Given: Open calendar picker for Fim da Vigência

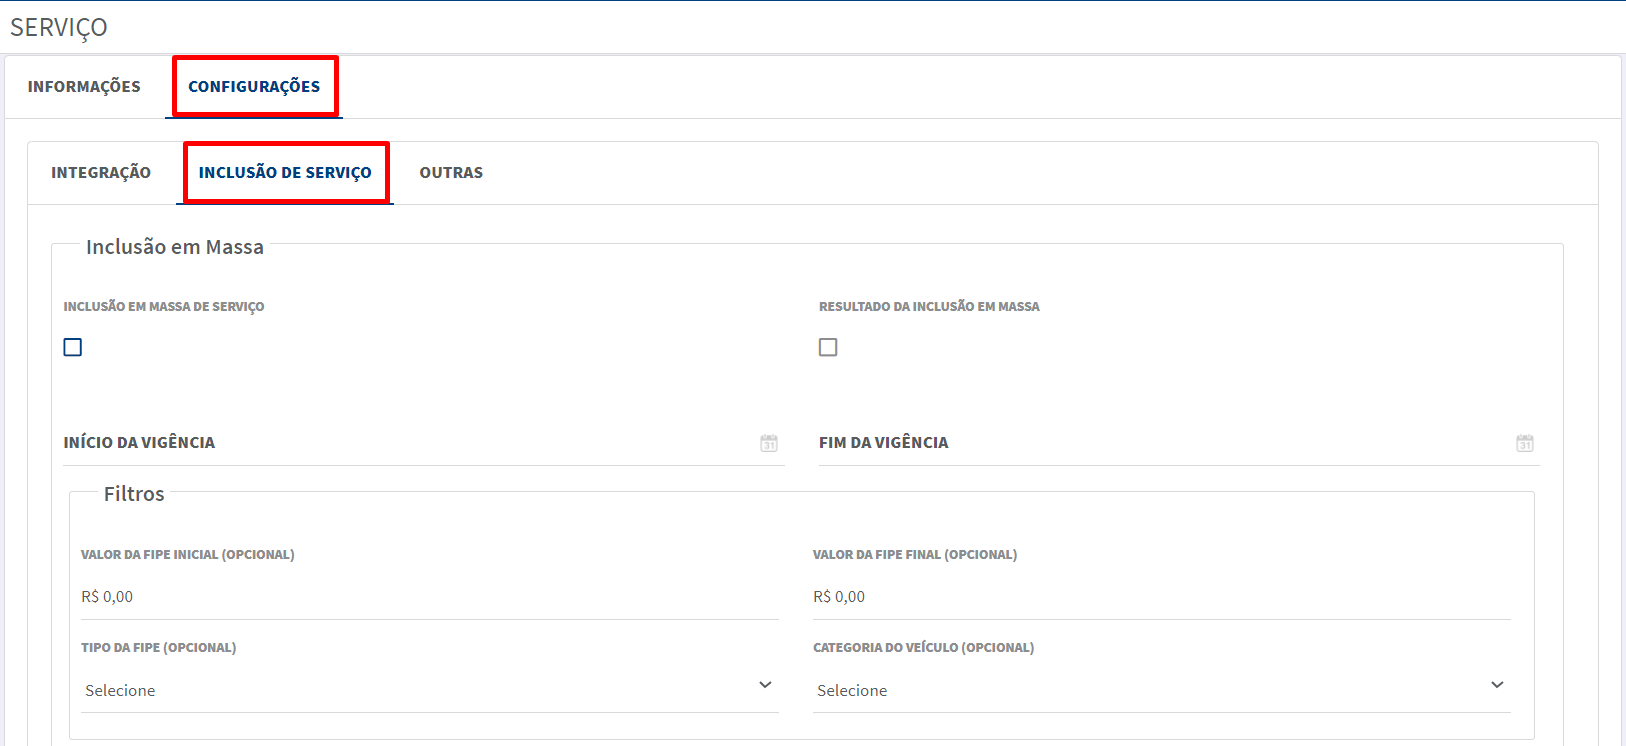Looking at the screenshot, I should click(1525, 443).
